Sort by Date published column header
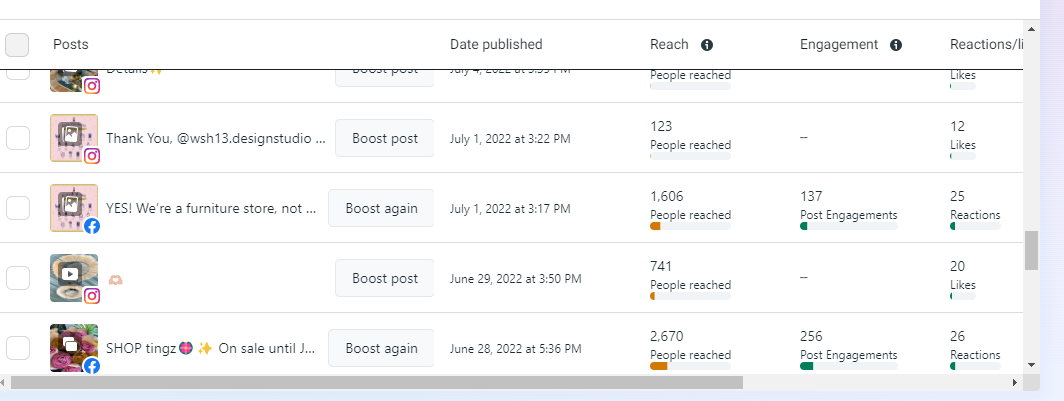 click(496, 44)
